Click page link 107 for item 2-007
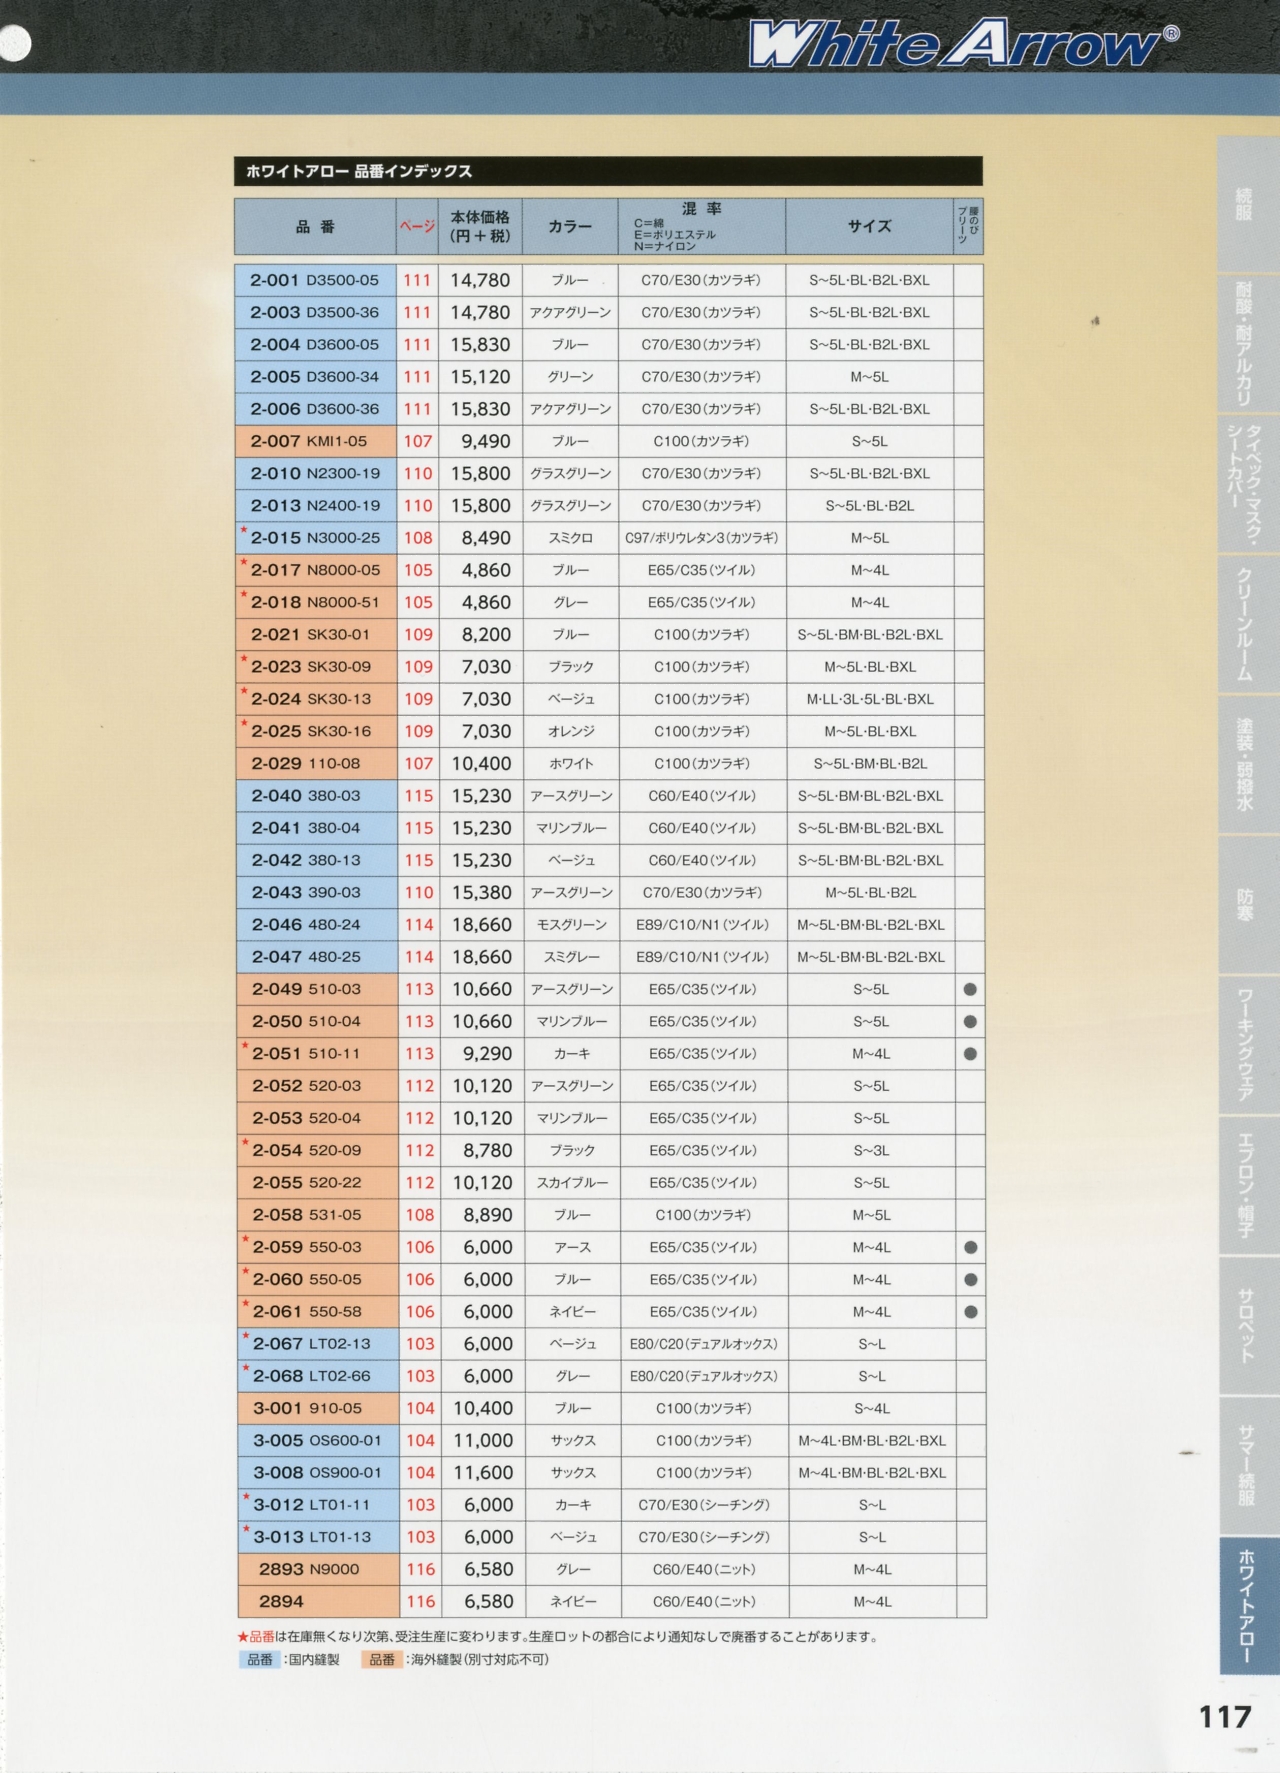Screen dimensions: 1280x1773 coord(418,441)
